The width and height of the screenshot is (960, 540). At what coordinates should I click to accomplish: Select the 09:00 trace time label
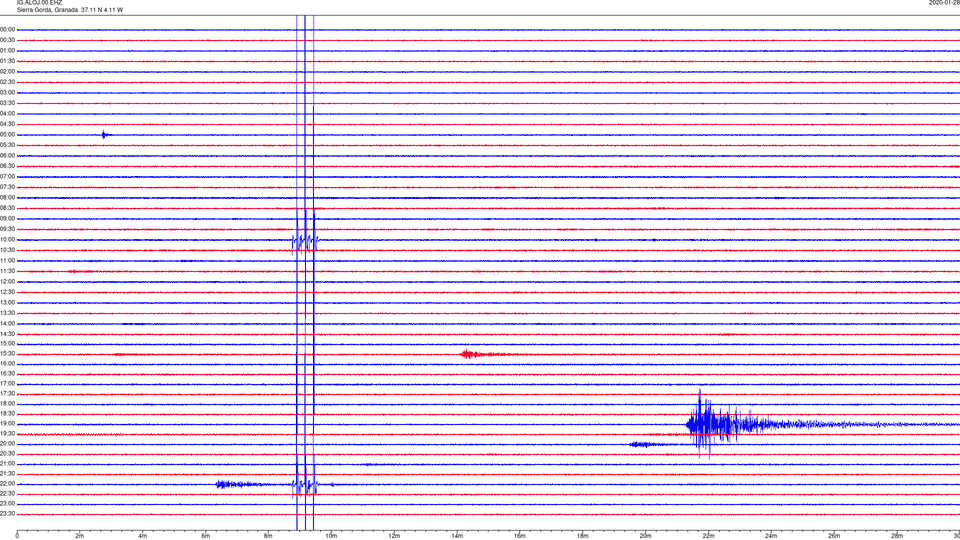pos(7,219)
